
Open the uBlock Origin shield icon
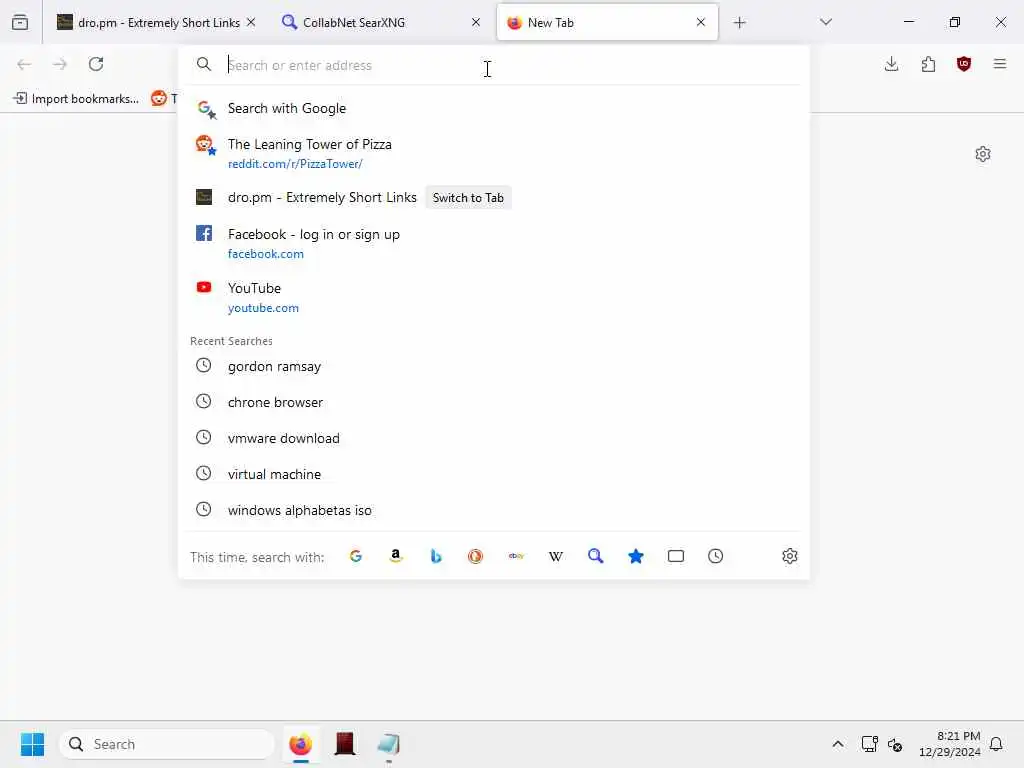coord(964,64)
